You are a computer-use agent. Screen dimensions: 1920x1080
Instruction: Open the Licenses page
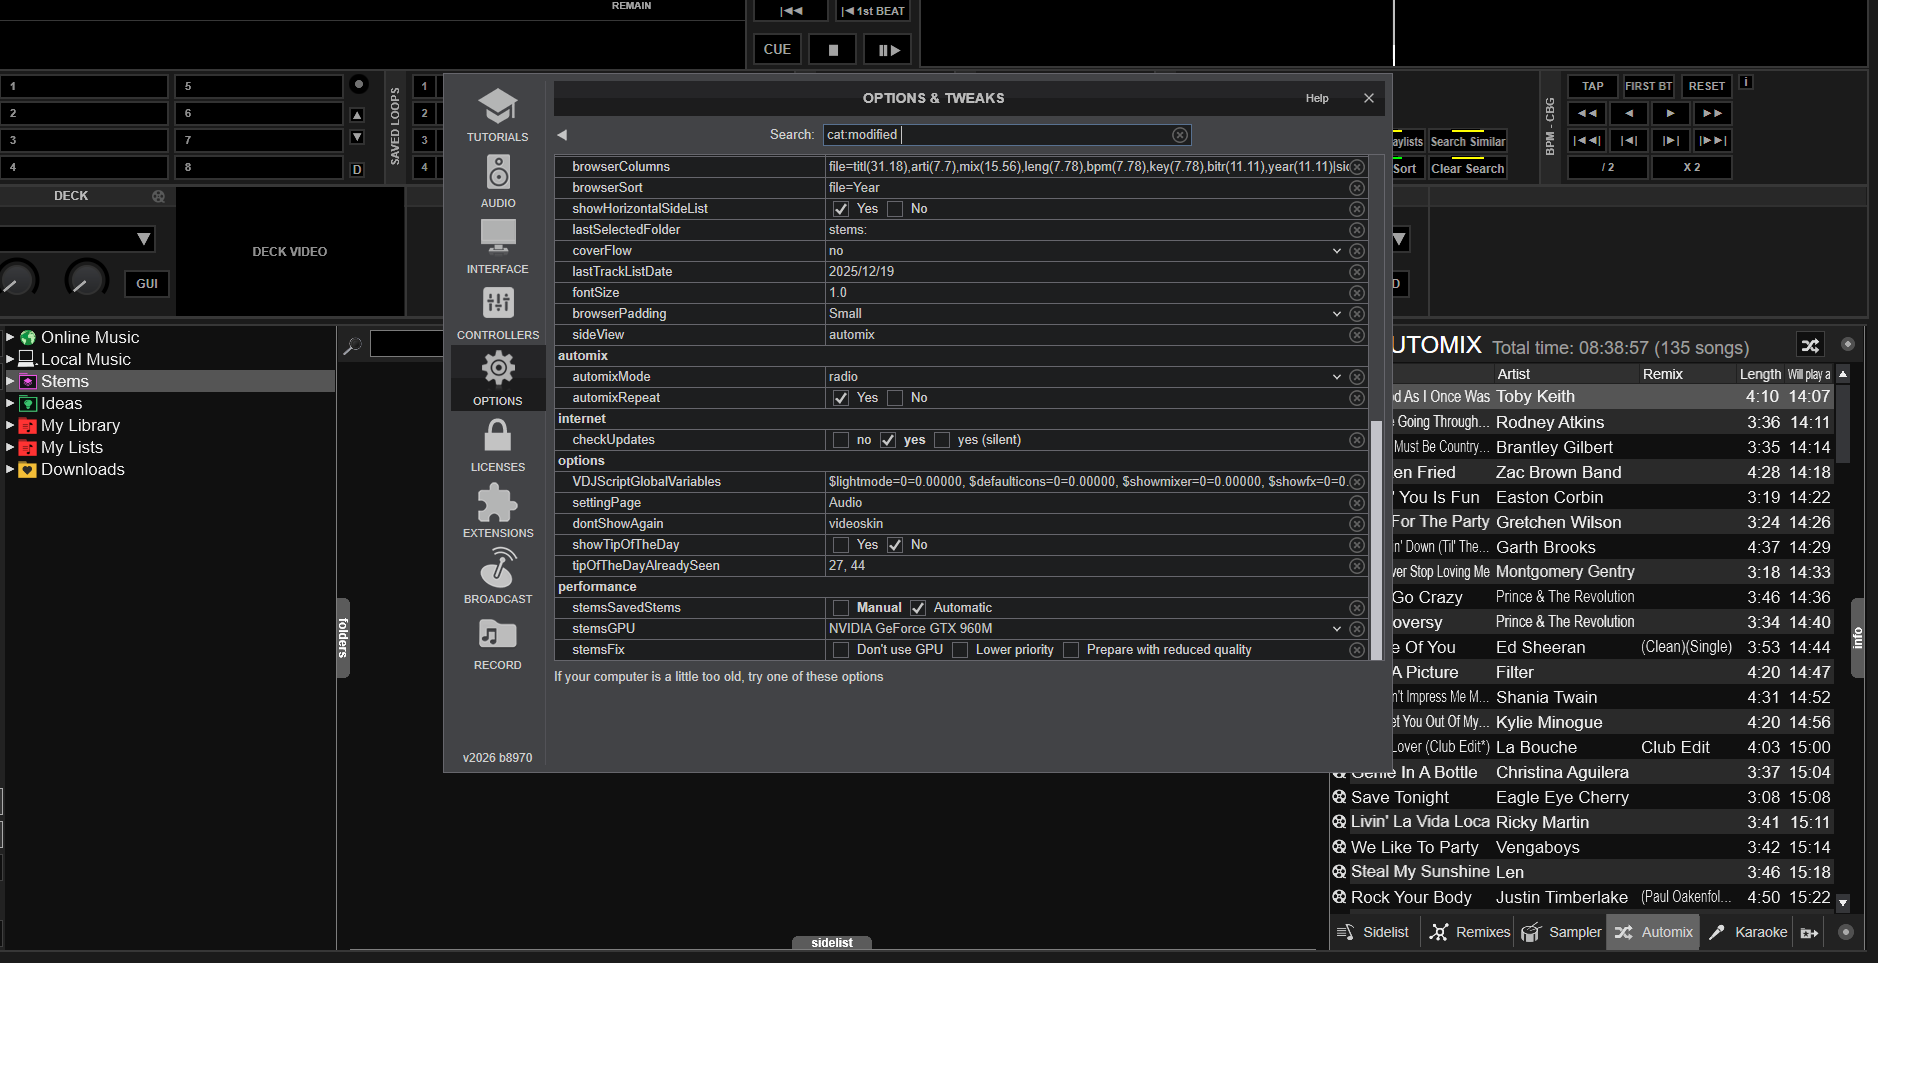(497, 445)
